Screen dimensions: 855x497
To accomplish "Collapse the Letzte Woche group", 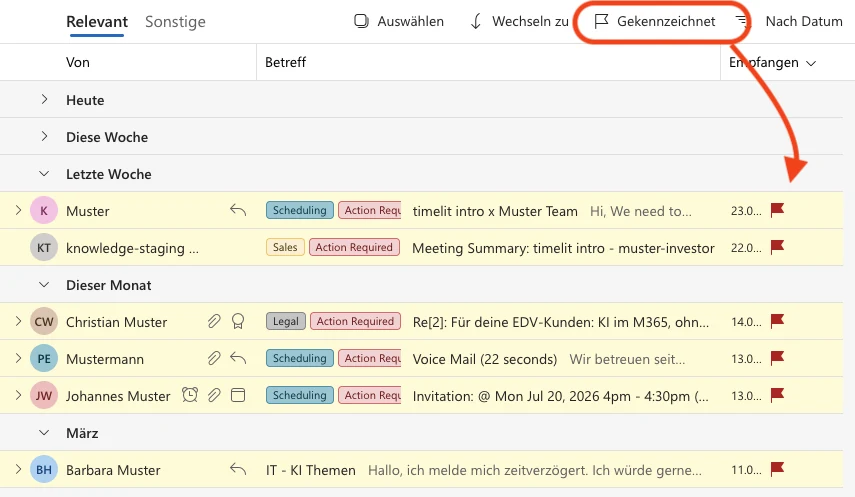I will click(x=44, y=173).
